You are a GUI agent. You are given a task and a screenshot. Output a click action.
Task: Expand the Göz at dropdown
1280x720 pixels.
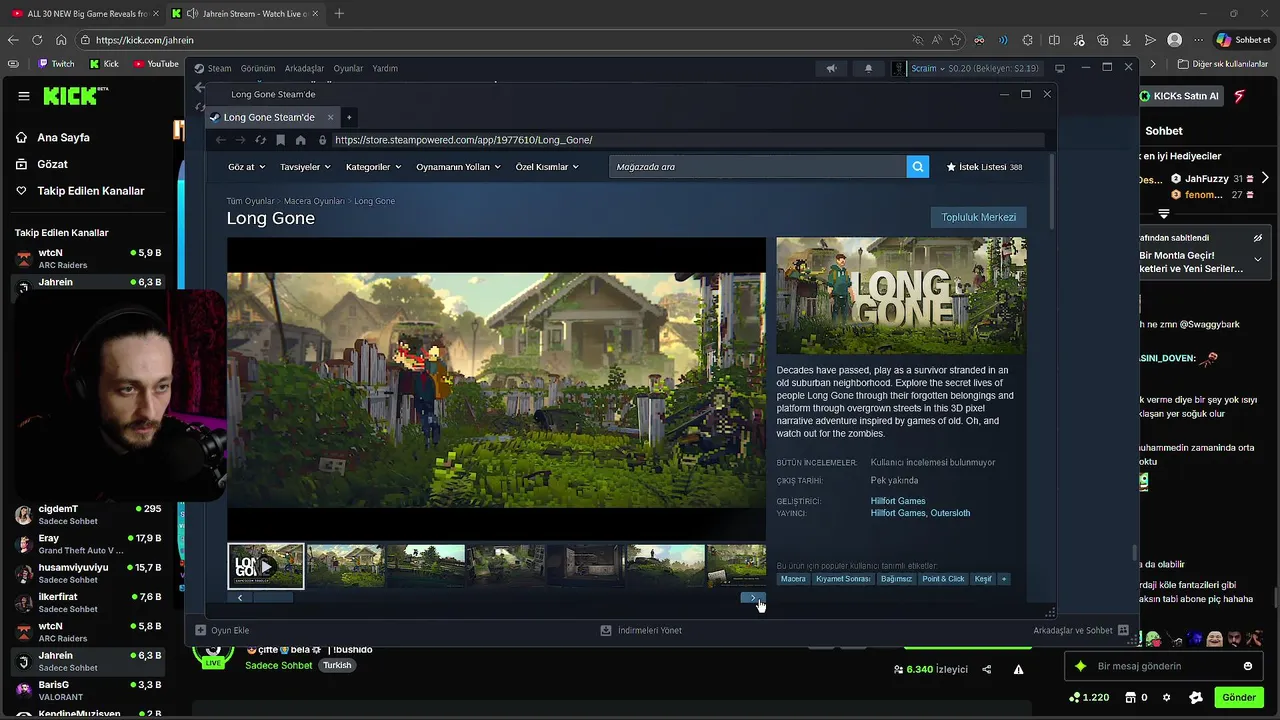point(246,167)
